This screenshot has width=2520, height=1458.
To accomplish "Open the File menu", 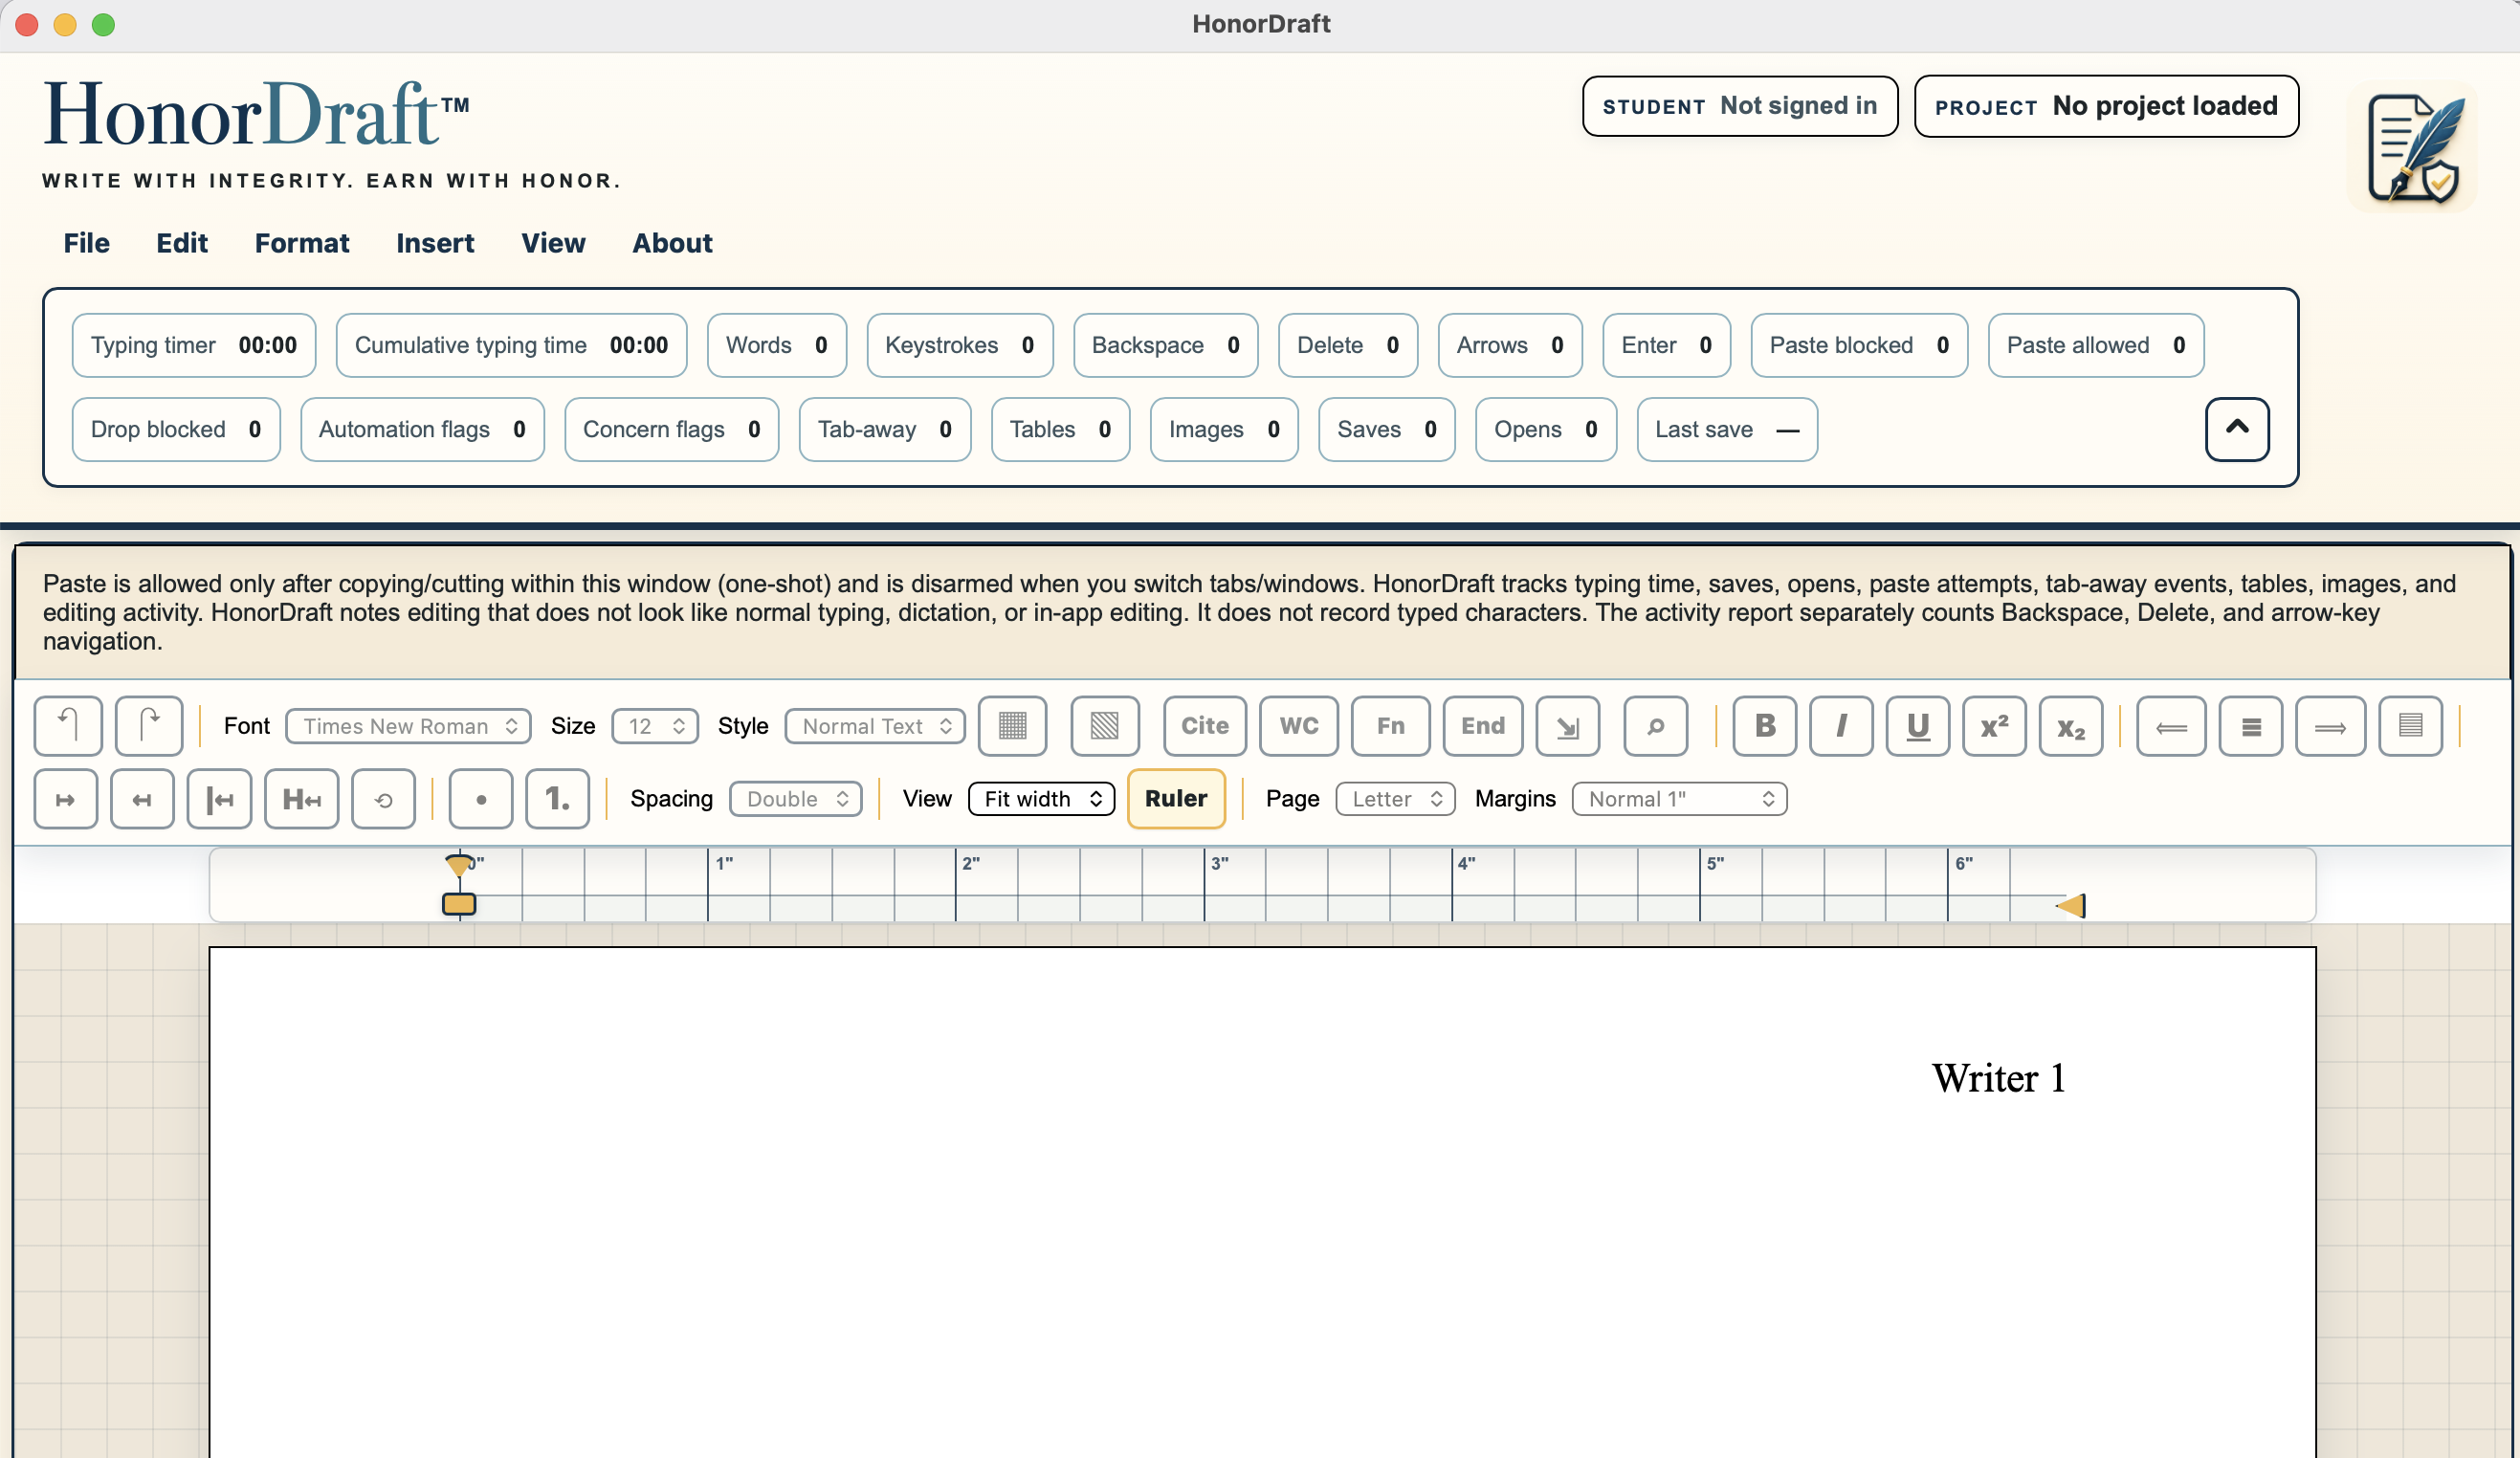I will point(86,243).
